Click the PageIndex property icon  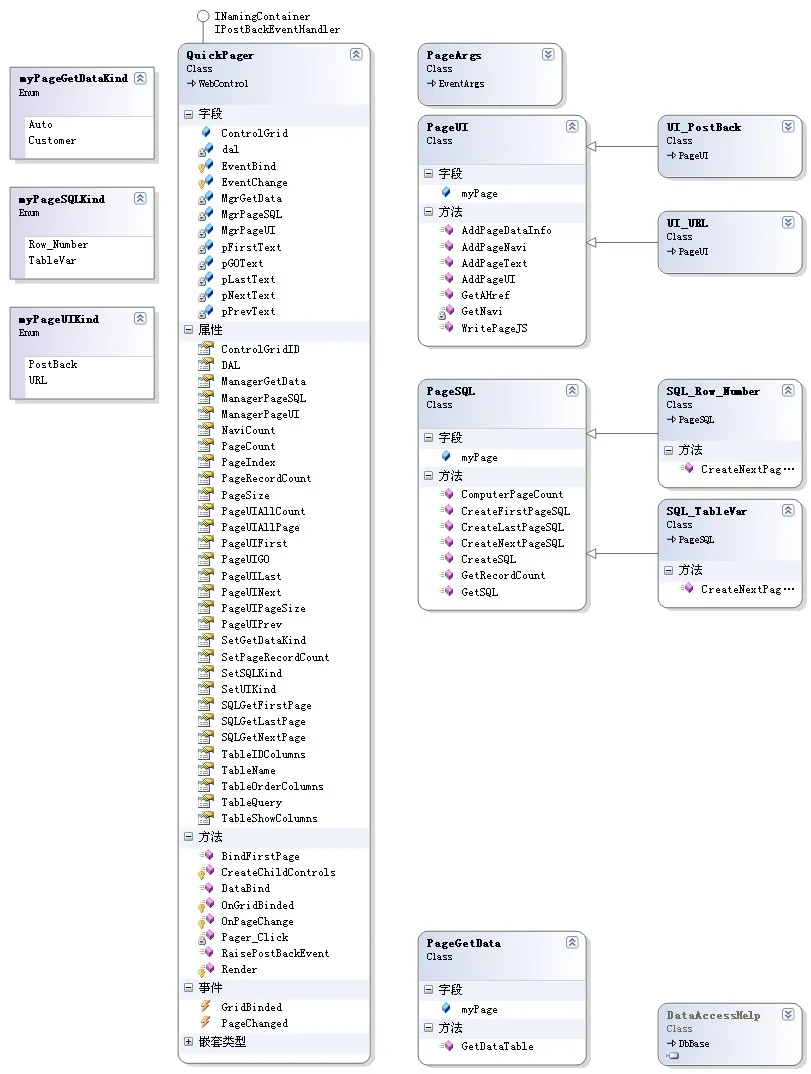205,462
